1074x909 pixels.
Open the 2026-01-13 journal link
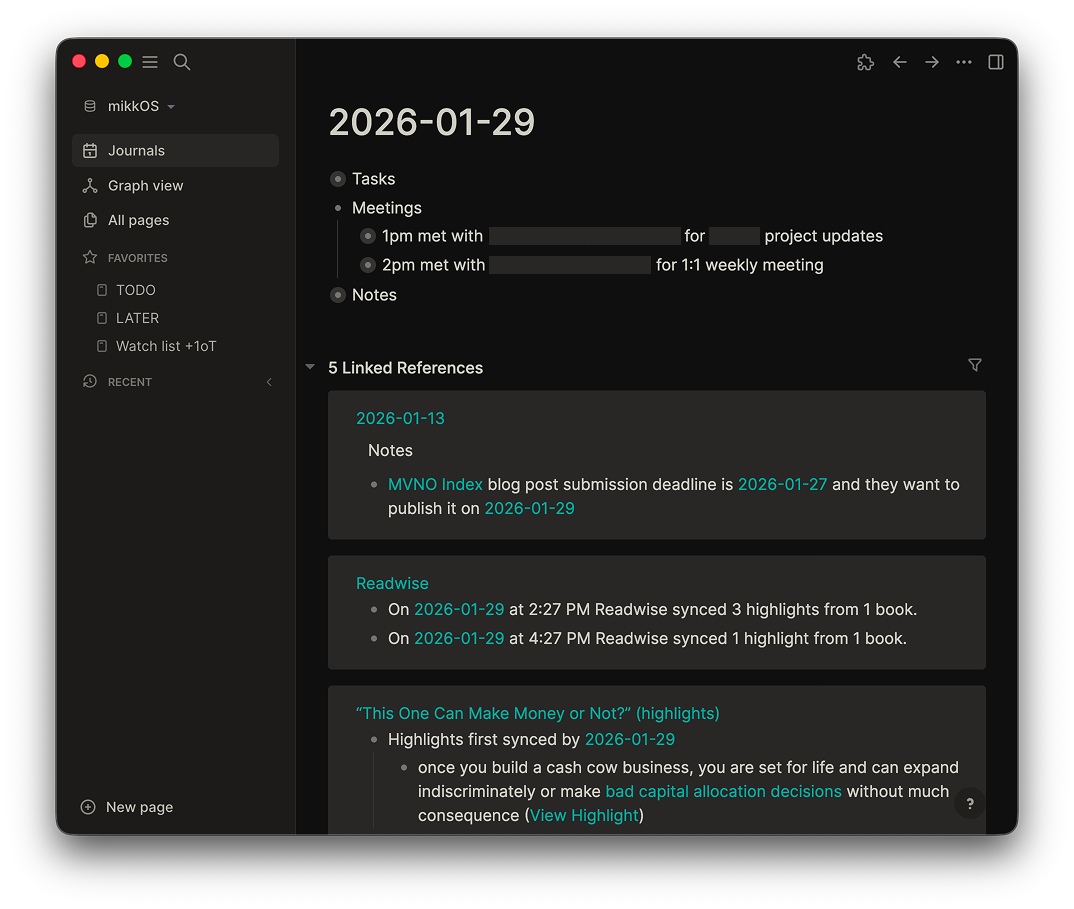pyautogui.click(x=400, y=418)
